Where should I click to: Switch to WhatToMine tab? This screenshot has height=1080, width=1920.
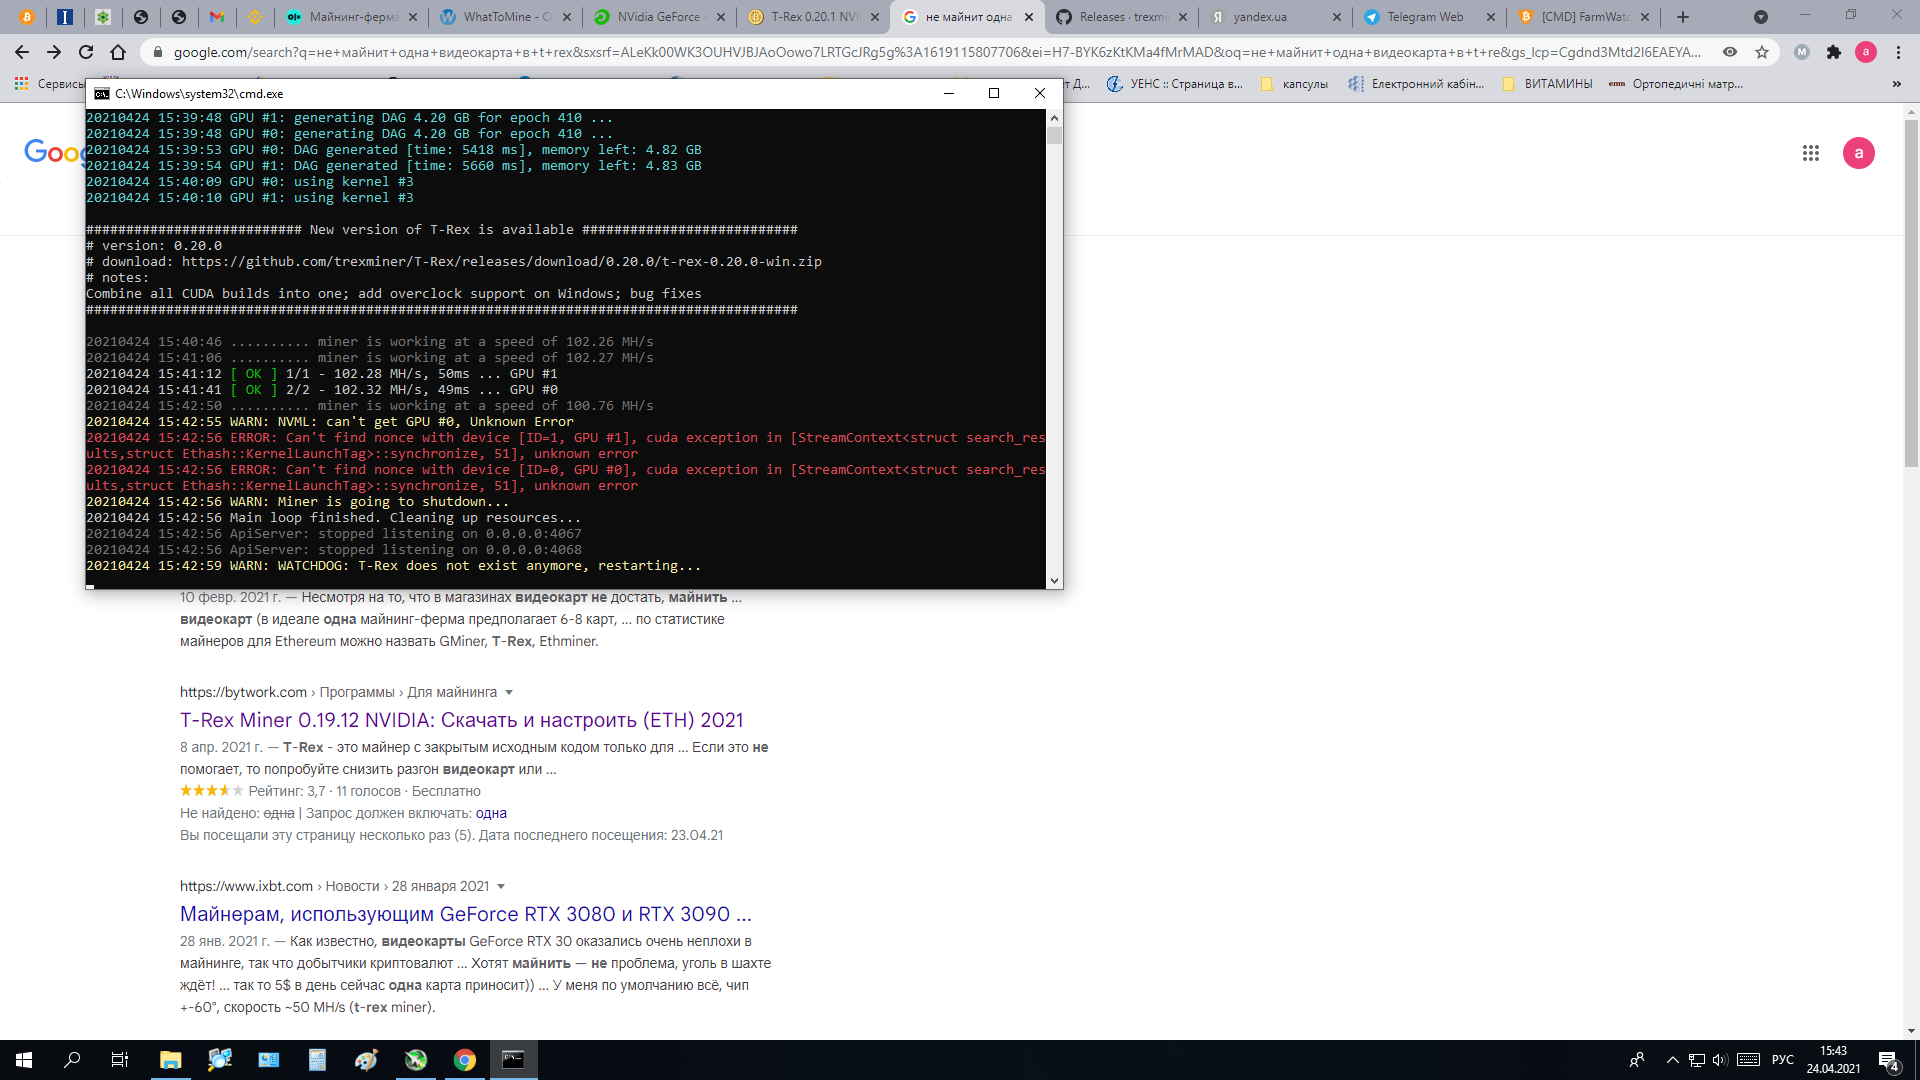507,17
